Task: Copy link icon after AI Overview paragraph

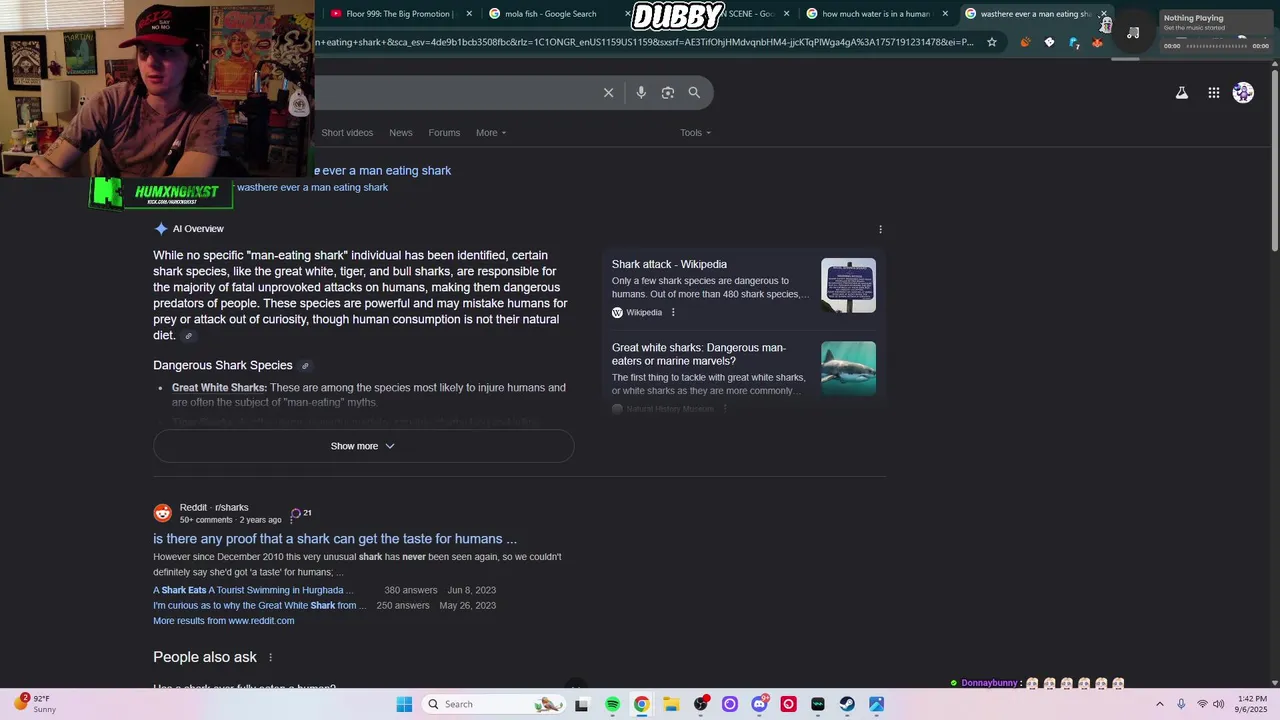Action: (188, 336)
